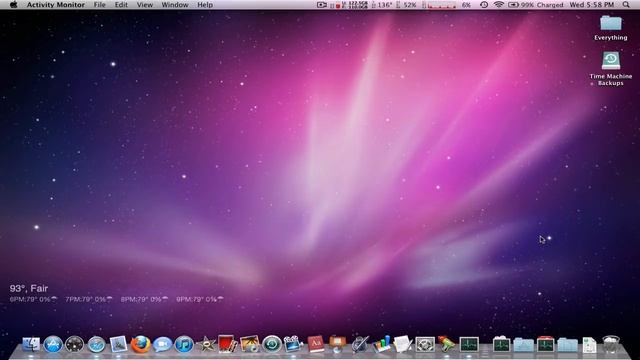Viewport: 640px width, 360px height.
Task: Open the Help menu
Action: pos(205,5)
